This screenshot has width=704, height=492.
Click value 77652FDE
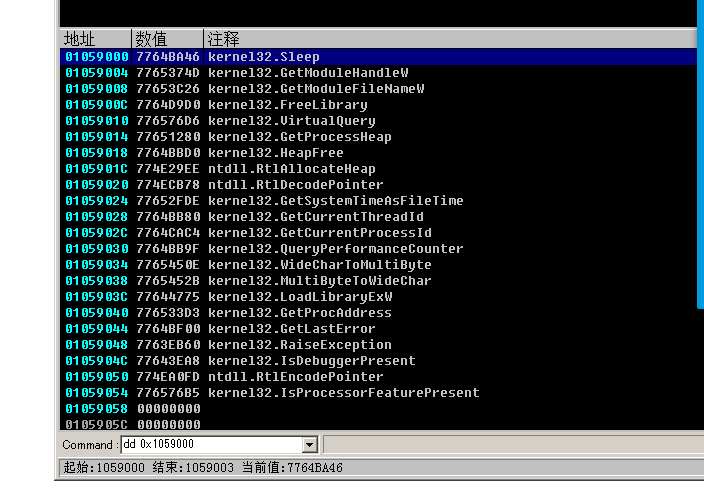168,201
